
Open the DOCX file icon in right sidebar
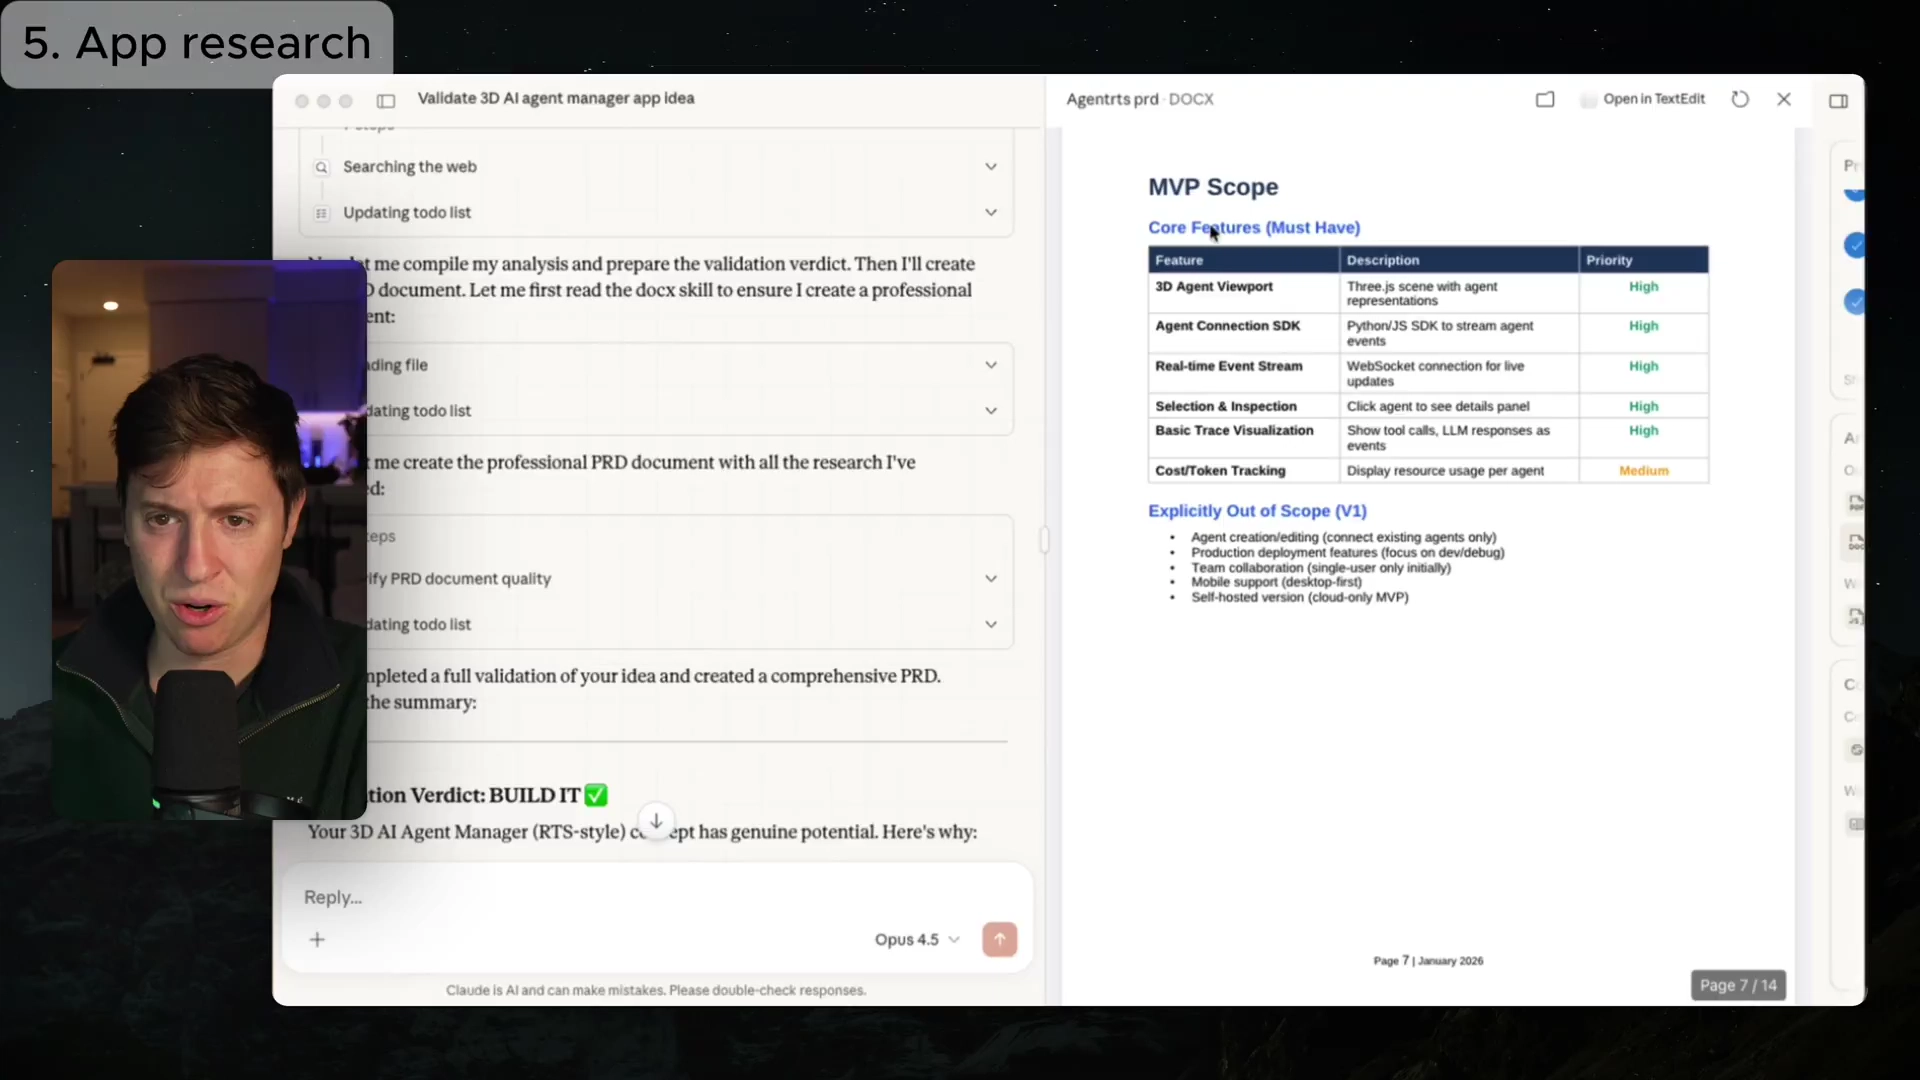coord(1855,543)
